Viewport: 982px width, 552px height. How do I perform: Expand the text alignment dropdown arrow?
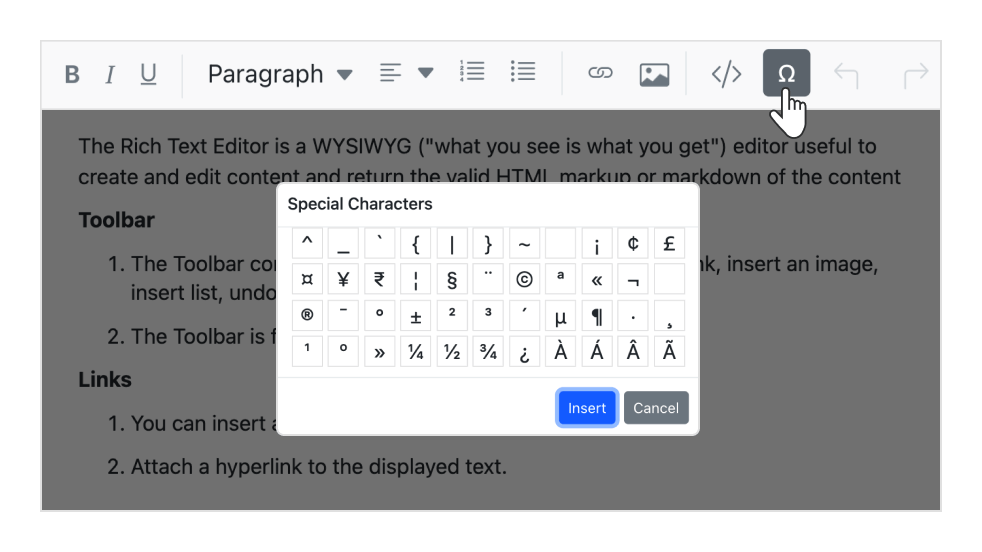426,73
